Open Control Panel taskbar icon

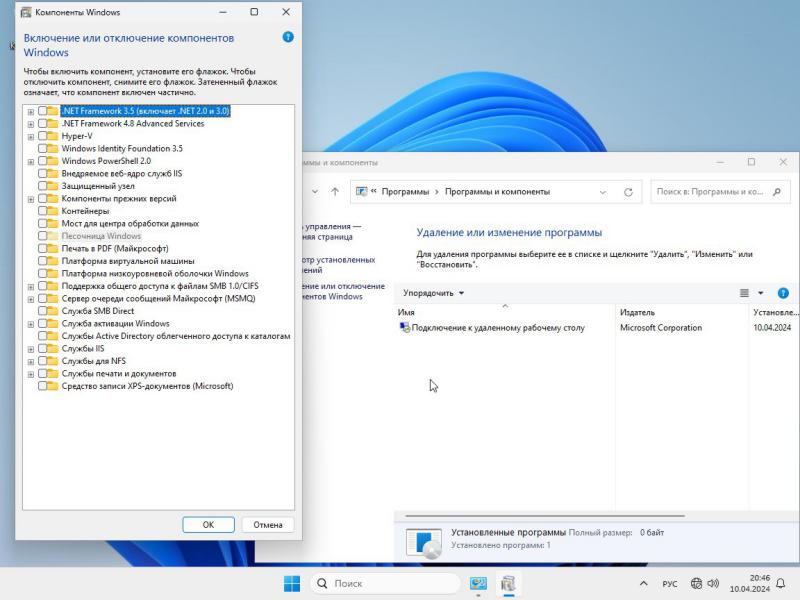point(478,584)
